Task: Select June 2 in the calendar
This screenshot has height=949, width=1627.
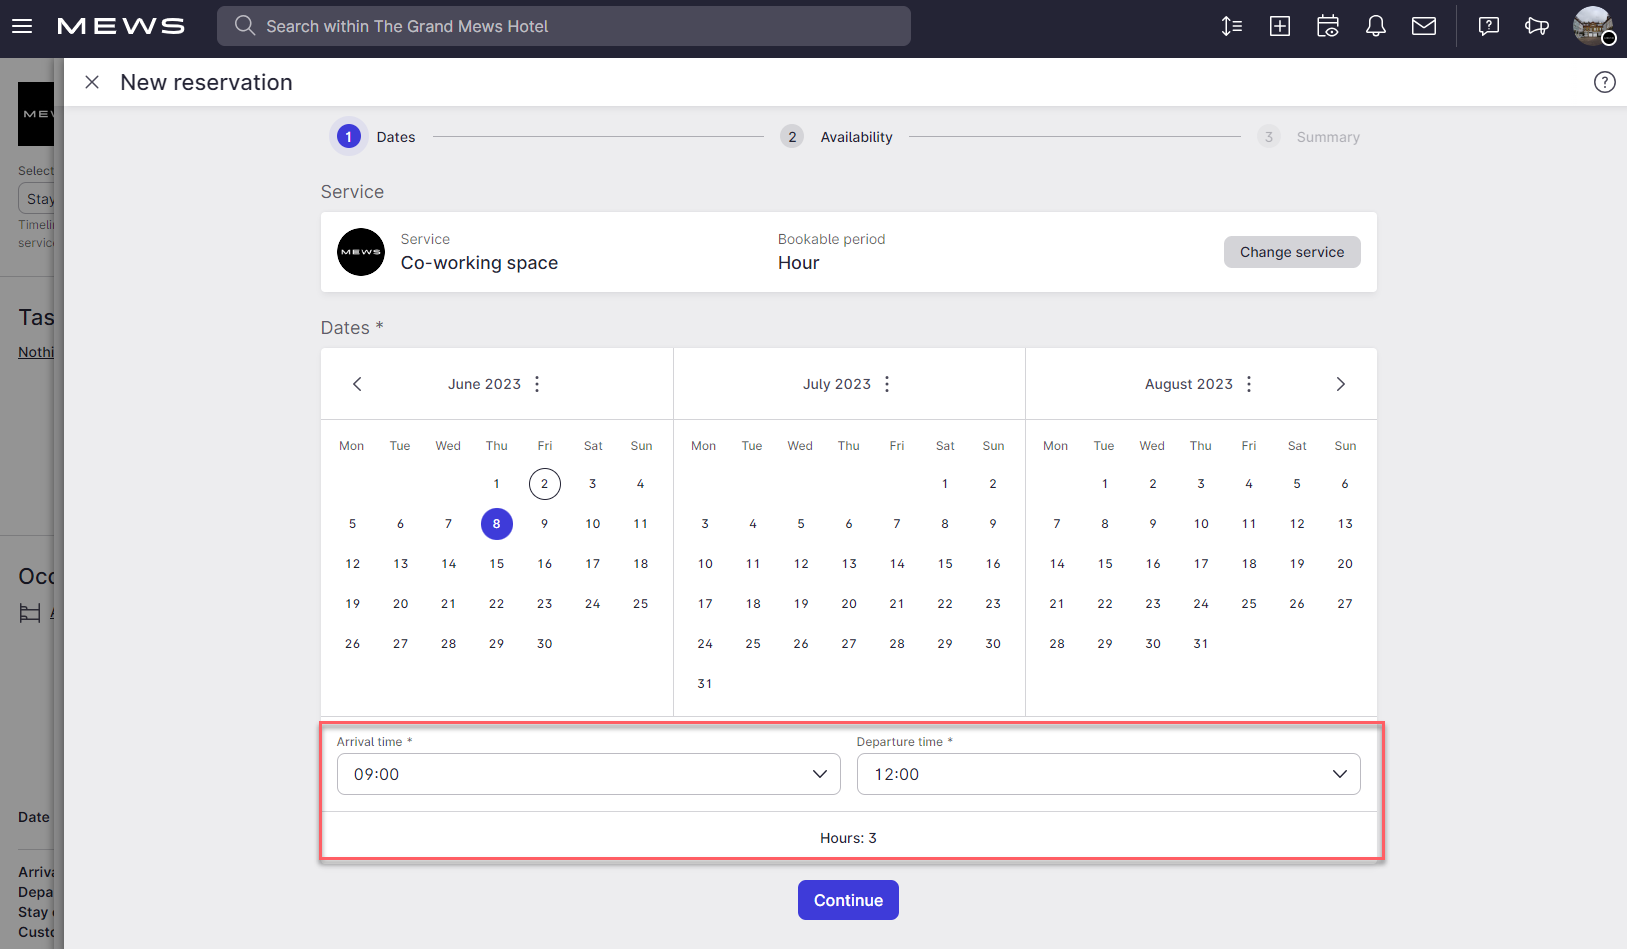Action: [x=545, y=483]
